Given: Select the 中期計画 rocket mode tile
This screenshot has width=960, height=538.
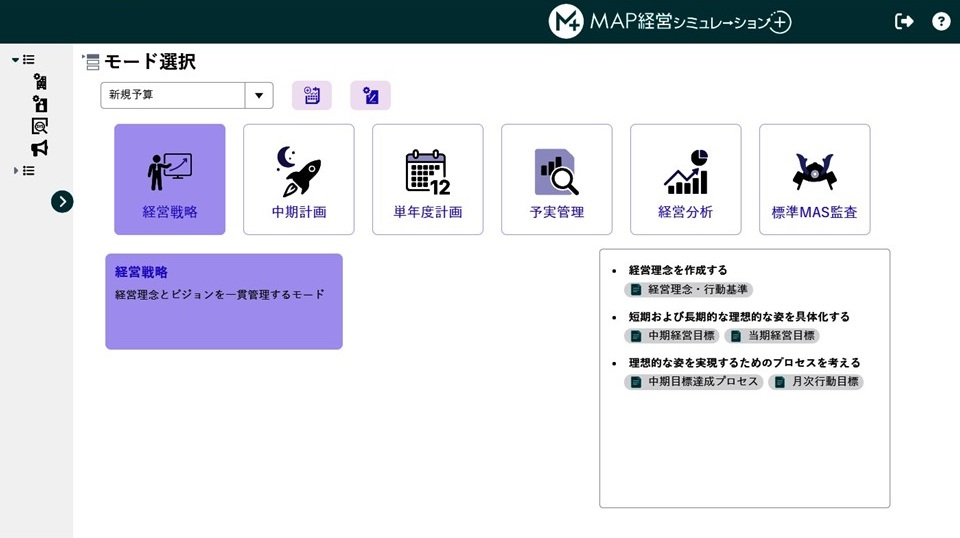Looking at the screenshot, I should (299, 180).
